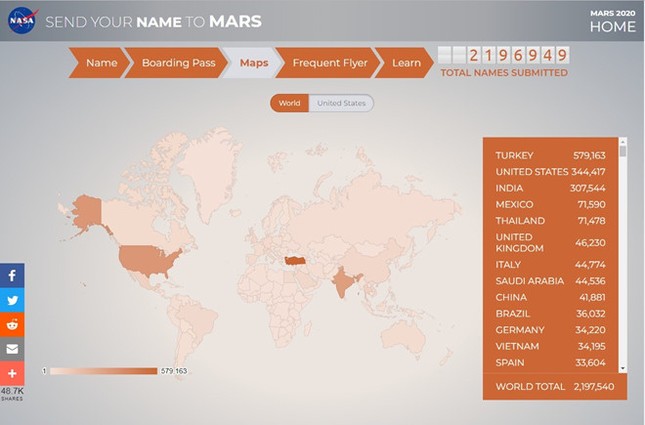Click the country list scrollbar thumb
The width and height of the screenshot is (645, 425).
[623, 151]
